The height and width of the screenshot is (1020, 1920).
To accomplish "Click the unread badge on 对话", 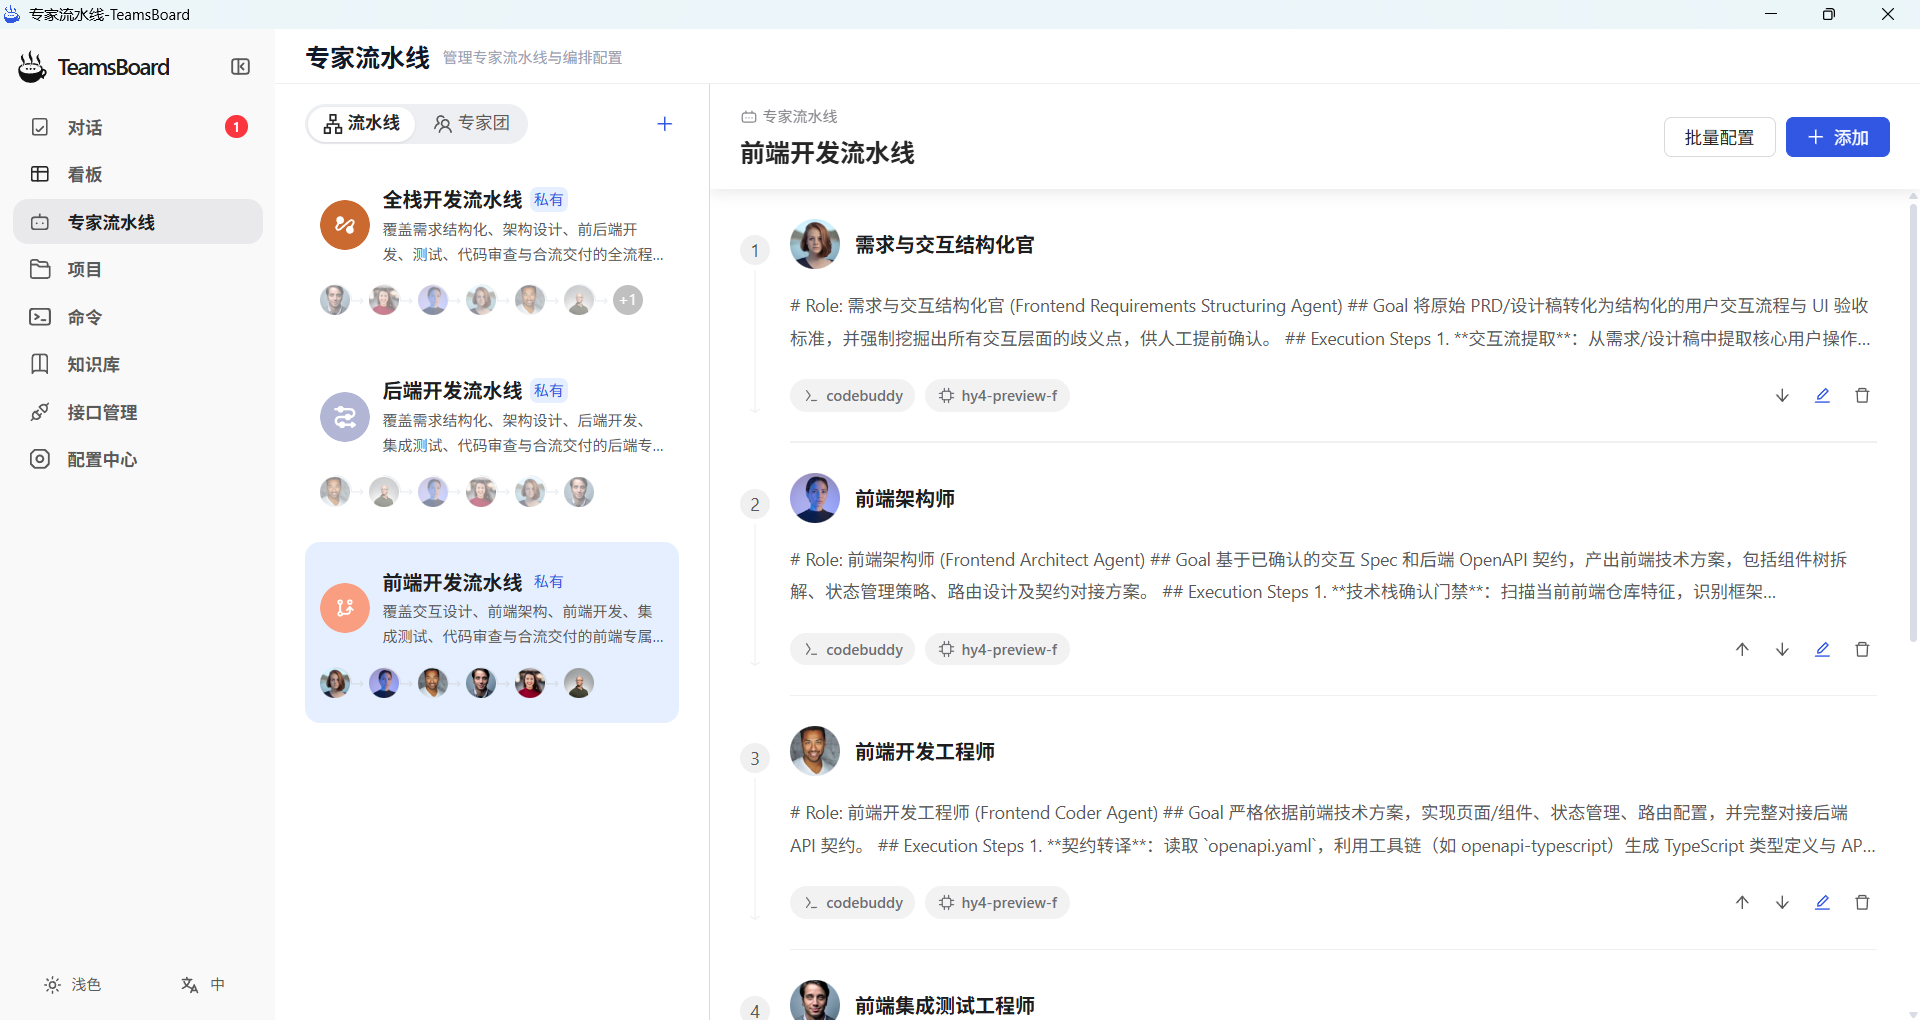I will point(236,127).
